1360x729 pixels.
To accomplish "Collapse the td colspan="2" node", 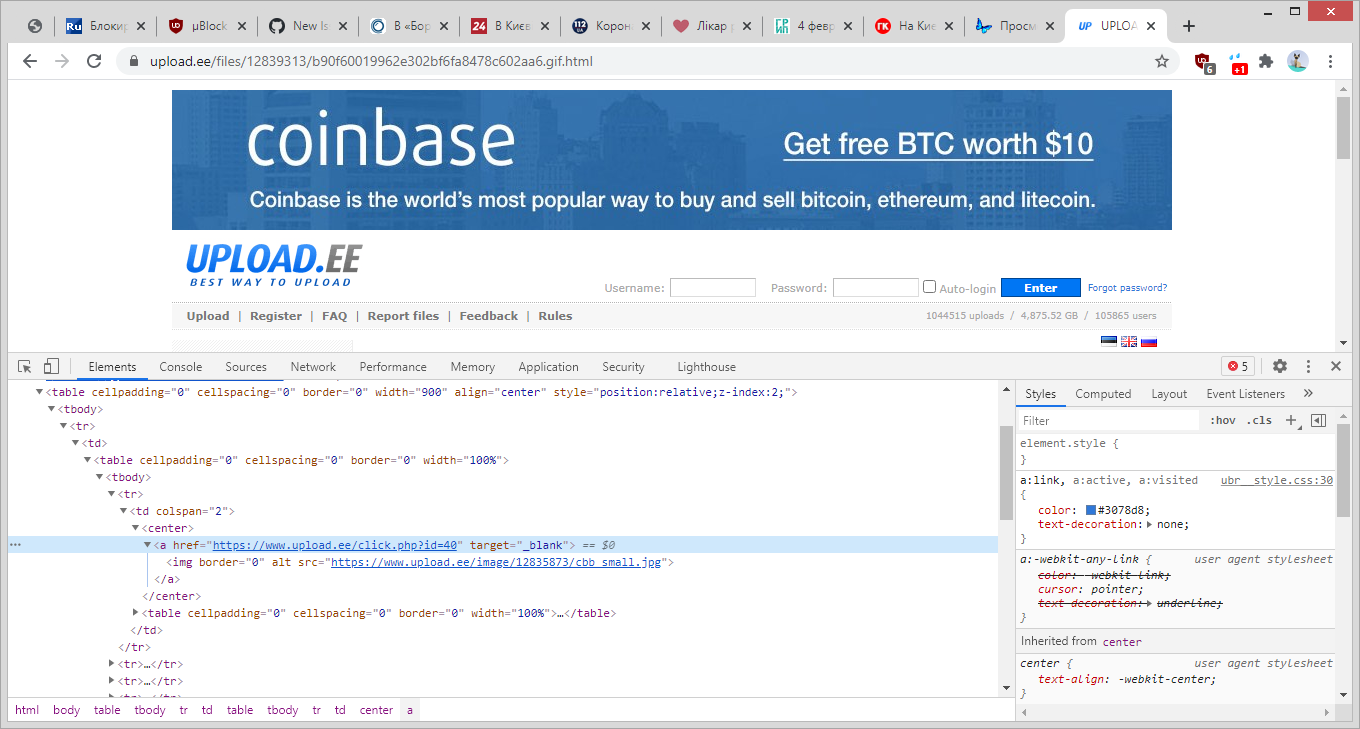I will click(x=124, y=511).
